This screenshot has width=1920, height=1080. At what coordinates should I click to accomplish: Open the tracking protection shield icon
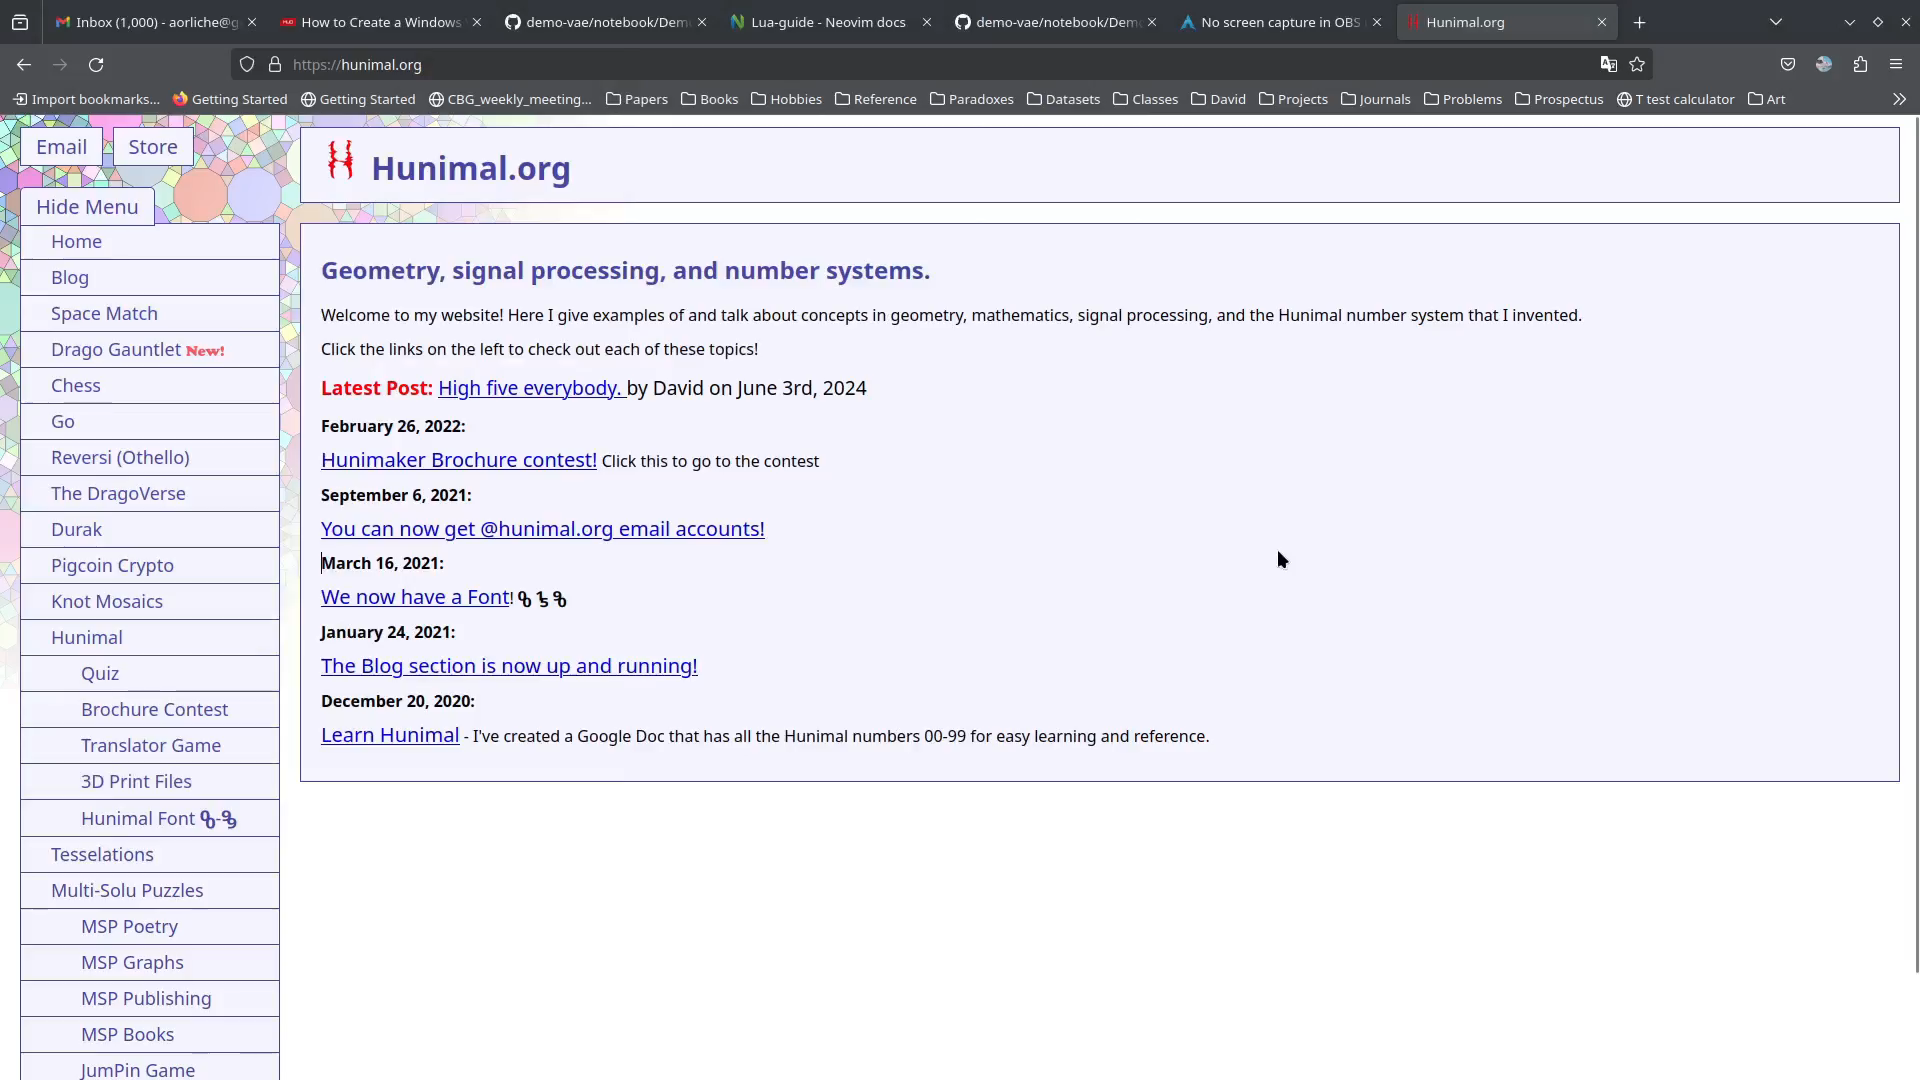pyautogui.click(x=247, y=65)
